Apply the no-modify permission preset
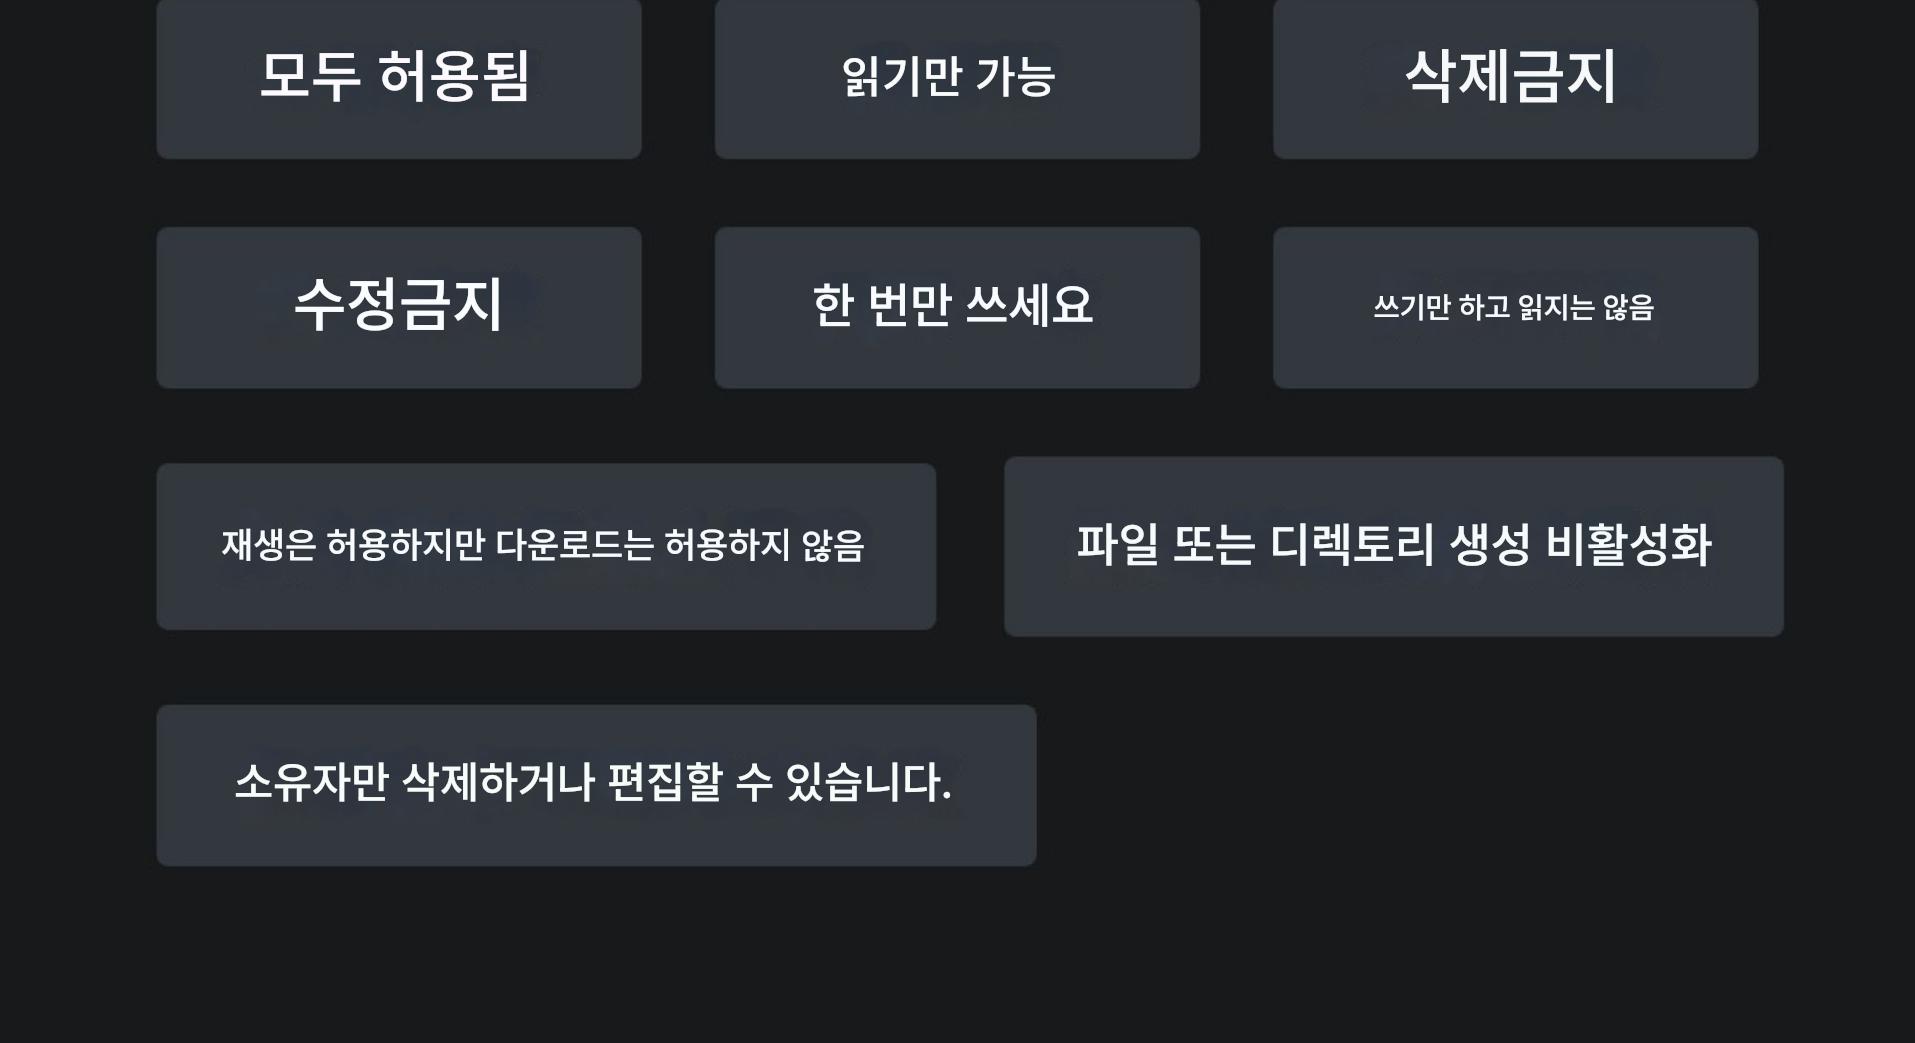 click(x=398, y=307)
